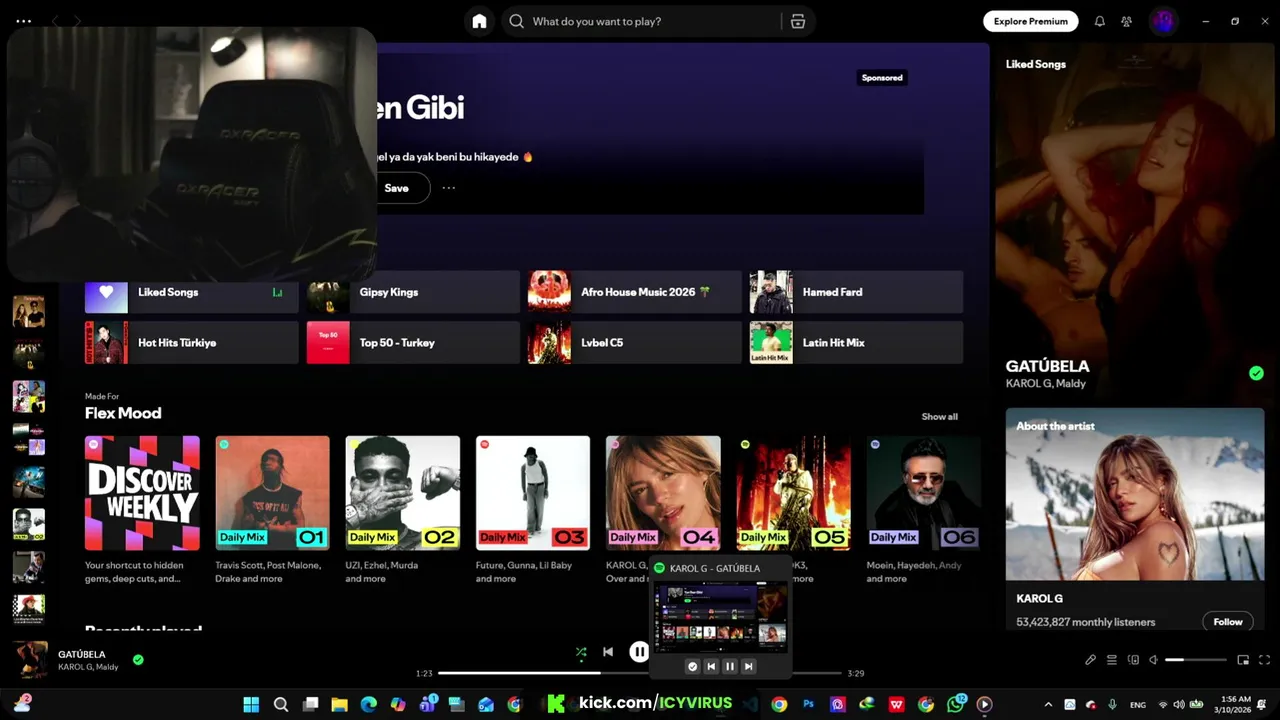Click Liked Songs header in right panel
Viewport: 1280px width, 720px height.
point(1036,64)
